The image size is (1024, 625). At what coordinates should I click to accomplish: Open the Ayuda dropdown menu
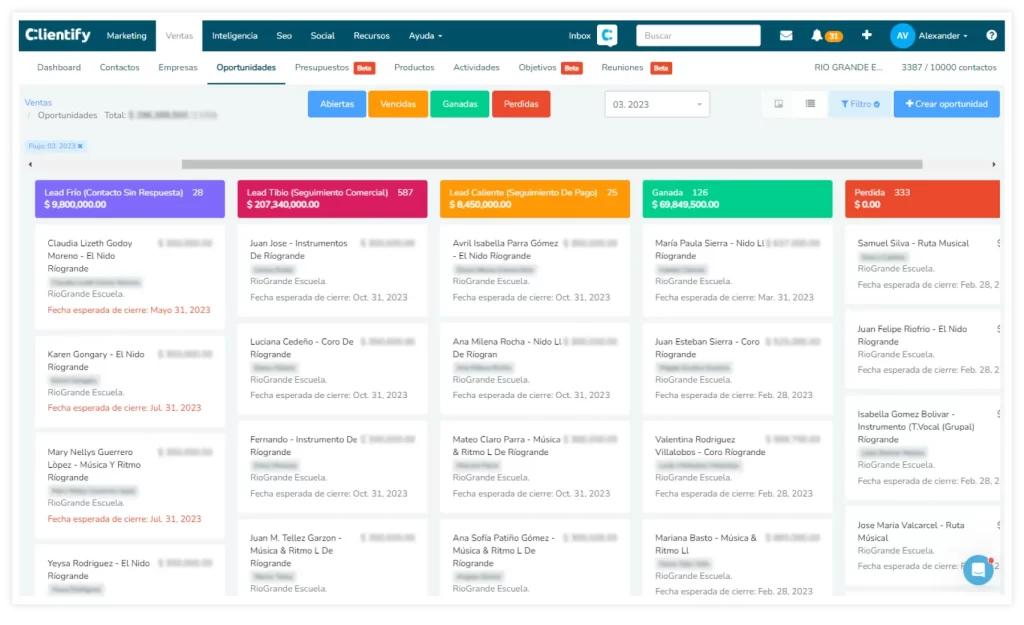coord(425,36)
